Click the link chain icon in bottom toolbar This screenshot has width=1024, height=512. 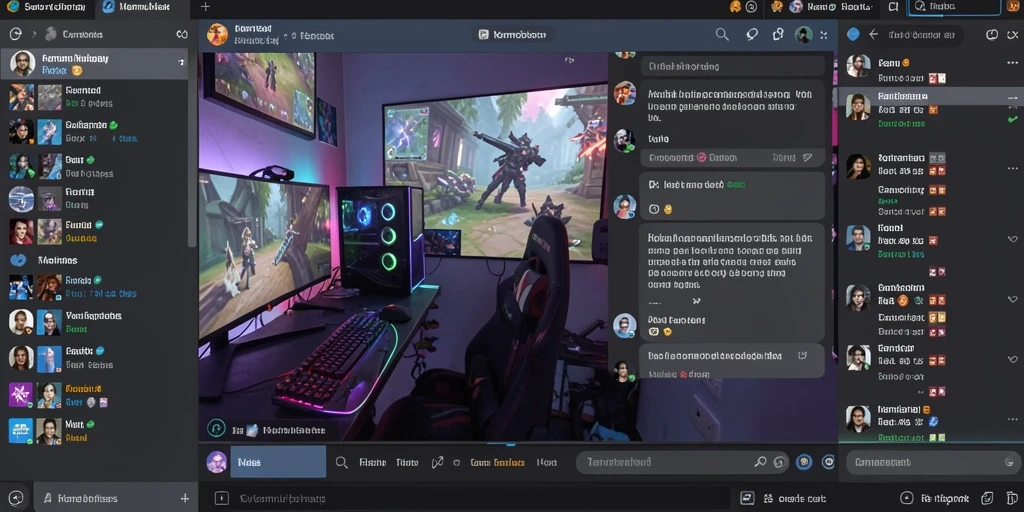coord(437,462)
